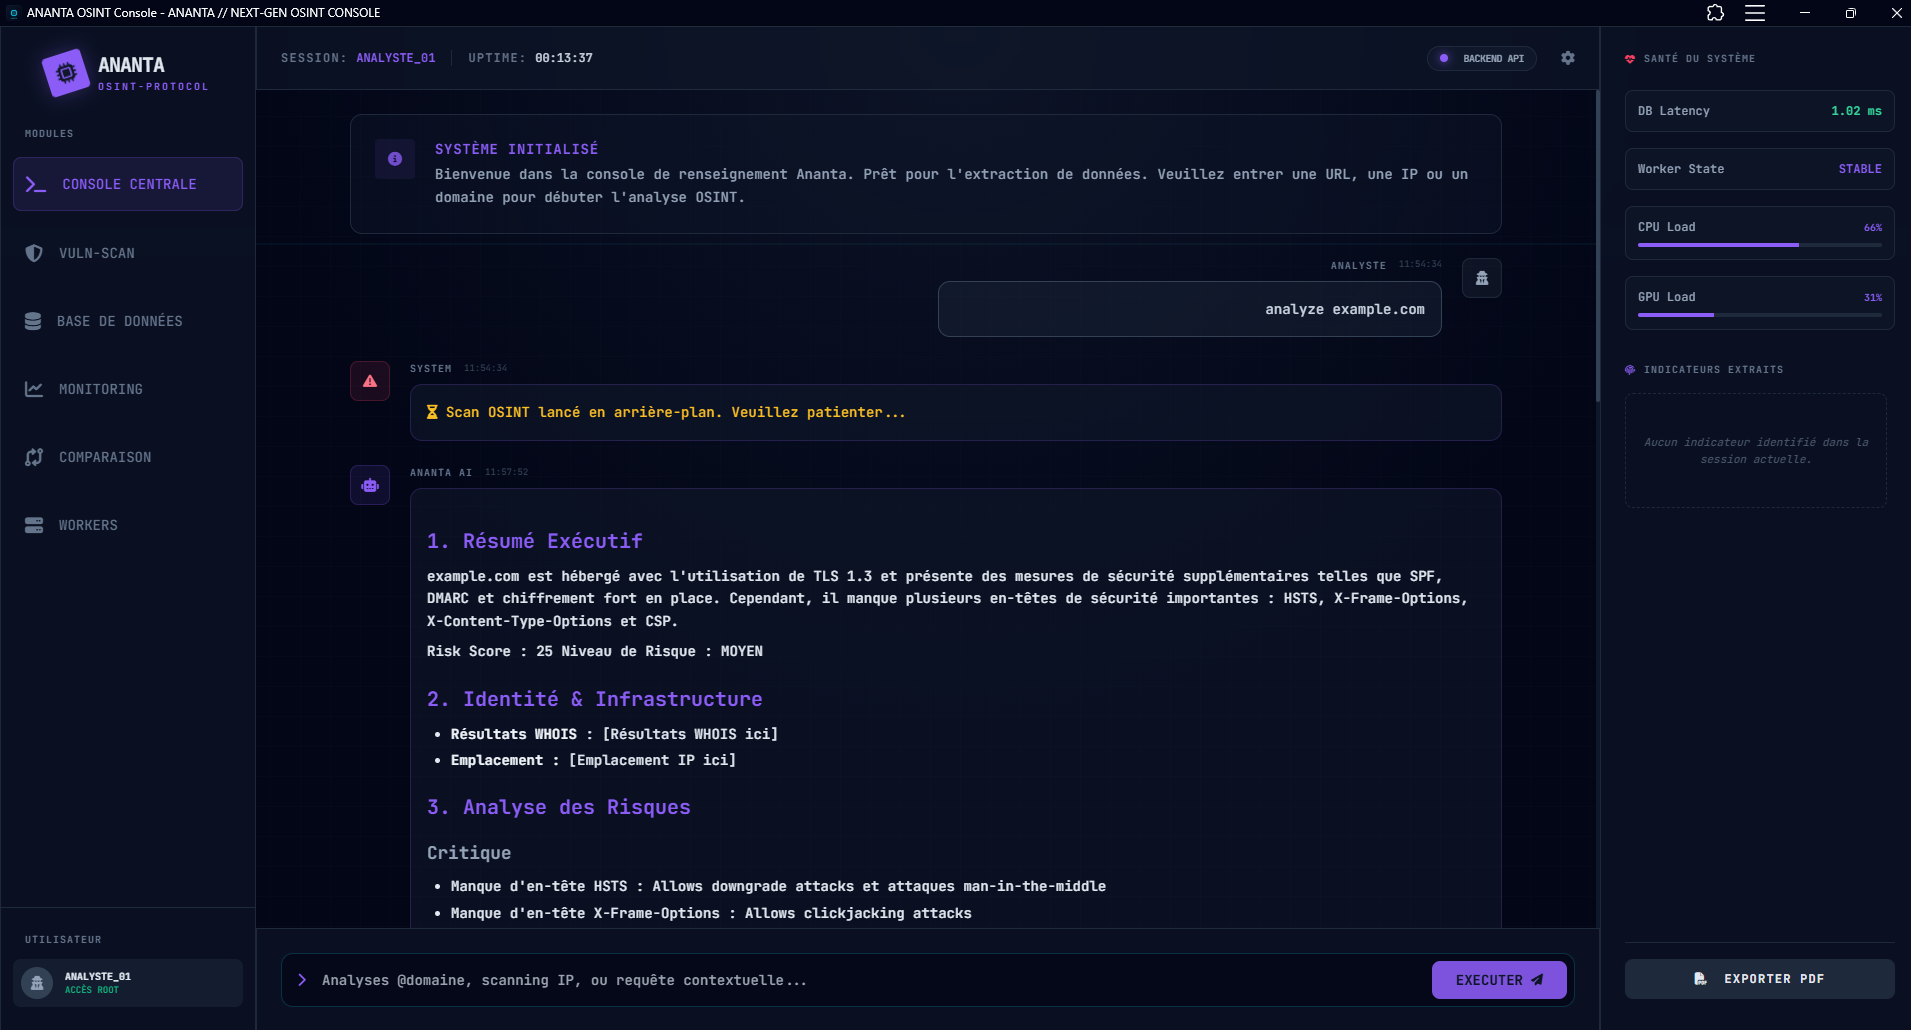Click the chart line icon beside Monitoring

coord(34,389)
